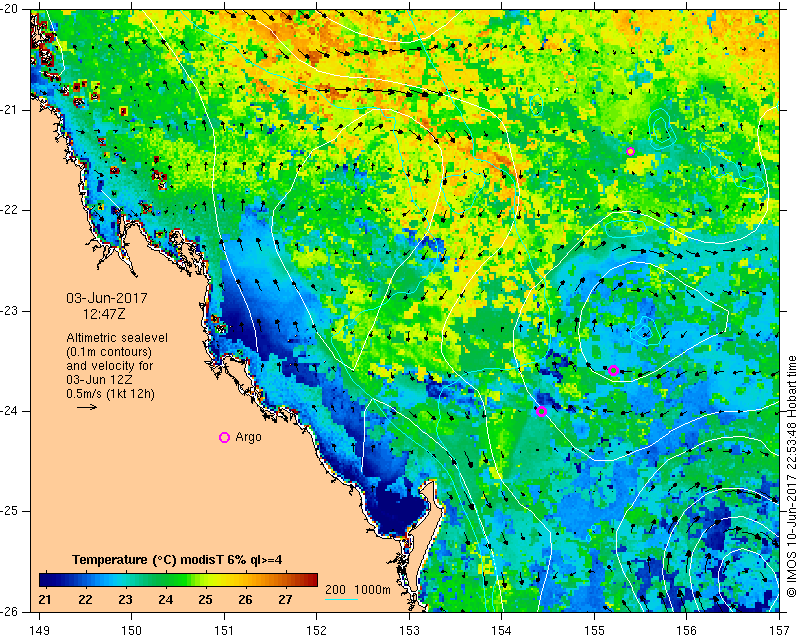Click the '156' longitude axis label
The image size is (800, 640).
pyautogui.click(x=687, y=631)
